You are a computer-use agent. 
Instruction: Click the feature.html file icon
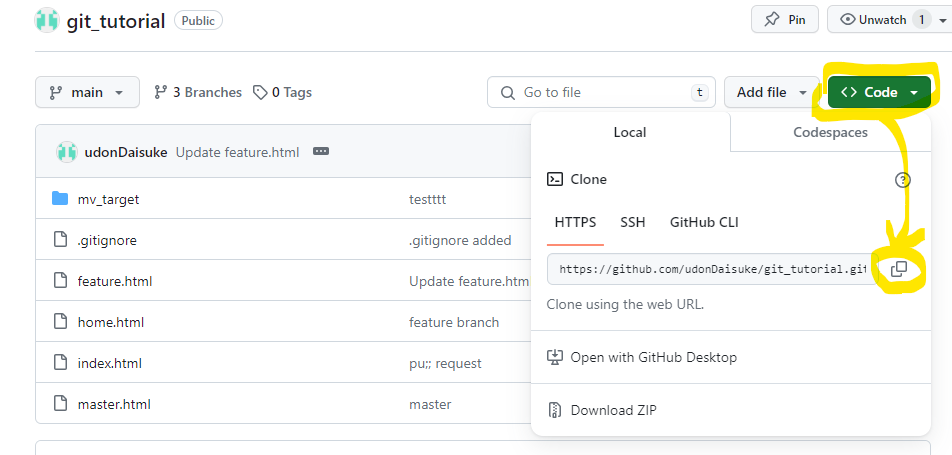point(60,281)
